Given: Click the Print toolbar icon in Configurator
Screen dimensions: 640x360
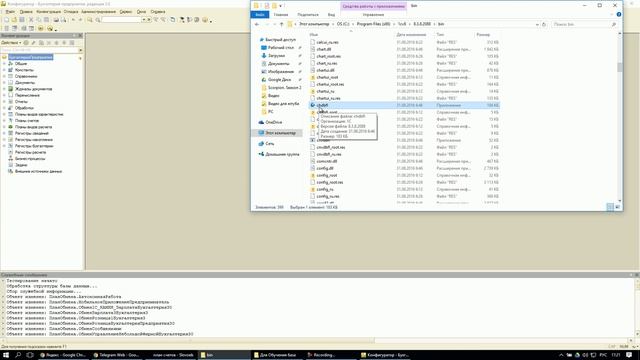Looking at the screenshot, I should click(x=56, y=20).
